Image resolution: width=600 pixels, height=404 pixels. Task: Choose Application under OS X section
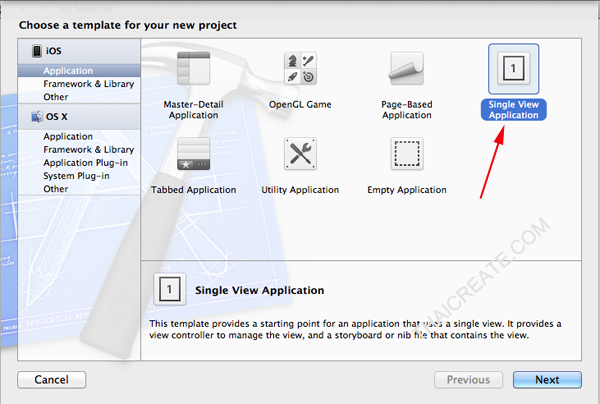79,137
